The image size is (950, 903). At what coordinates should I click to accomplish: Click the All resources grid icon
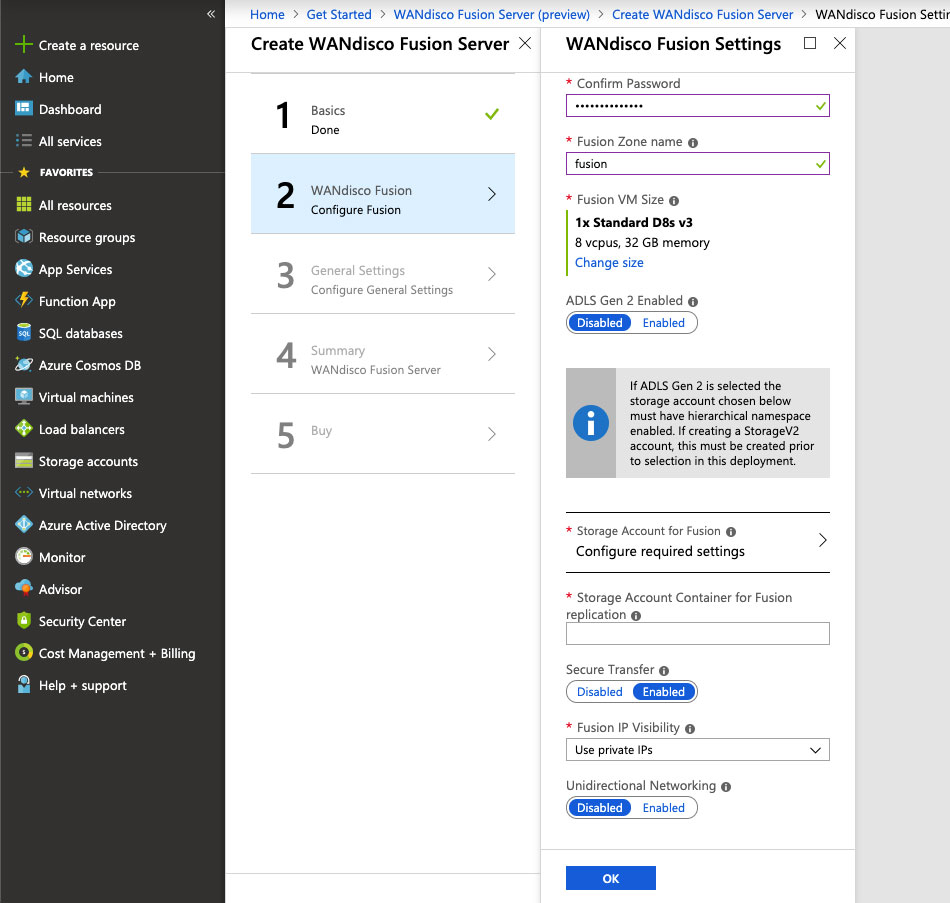point(24,204)
